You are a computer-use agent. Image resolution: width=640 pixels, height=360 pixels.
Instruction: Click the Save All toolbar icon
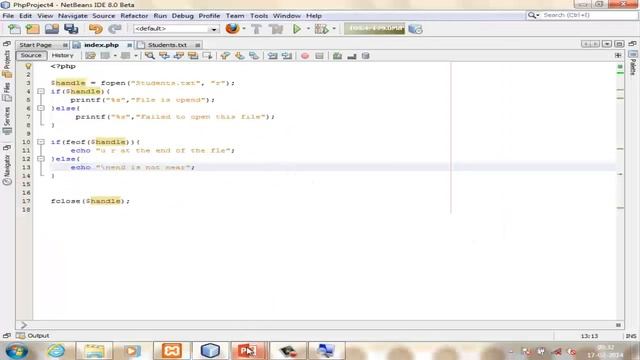(71, 29)
